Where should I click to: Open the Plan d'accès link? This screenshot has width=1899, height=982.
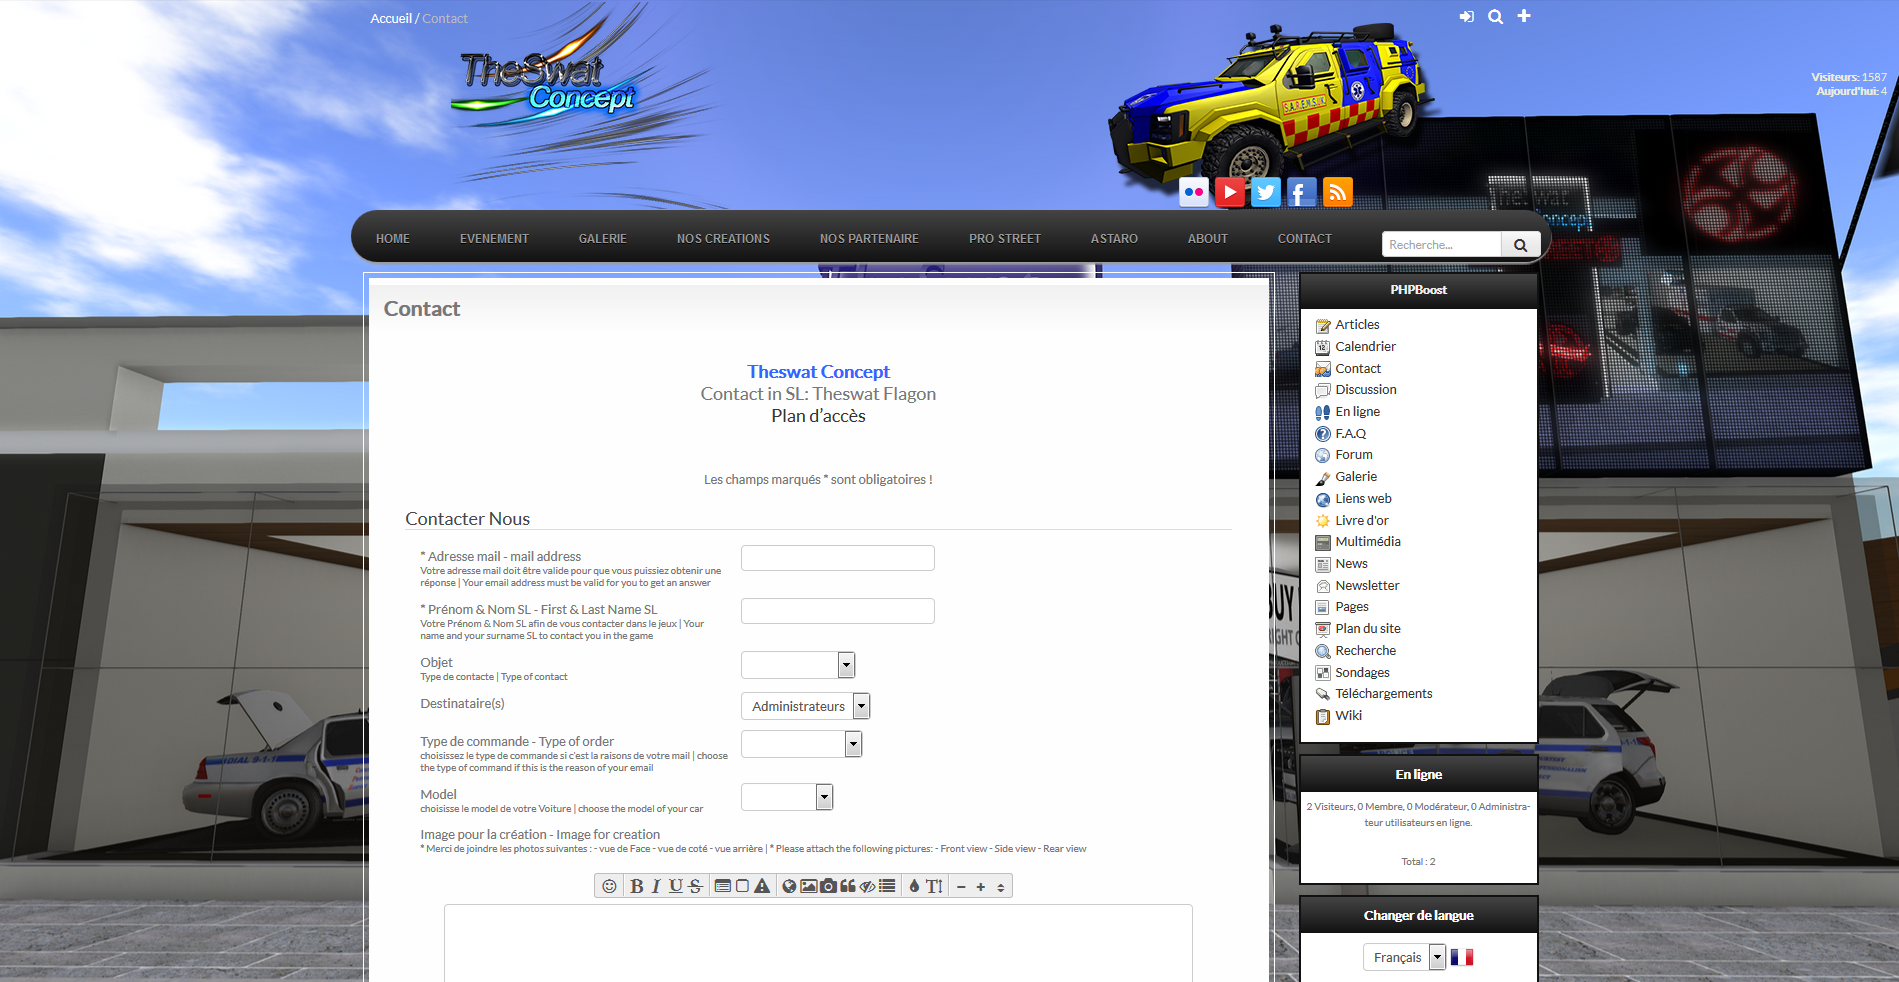[x=818, y=416]
